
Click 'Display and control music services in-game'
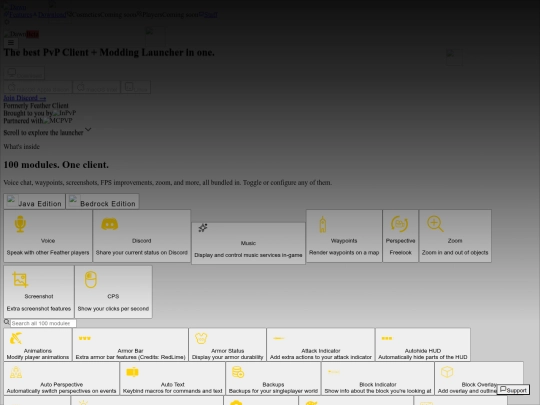coord(248,255)
